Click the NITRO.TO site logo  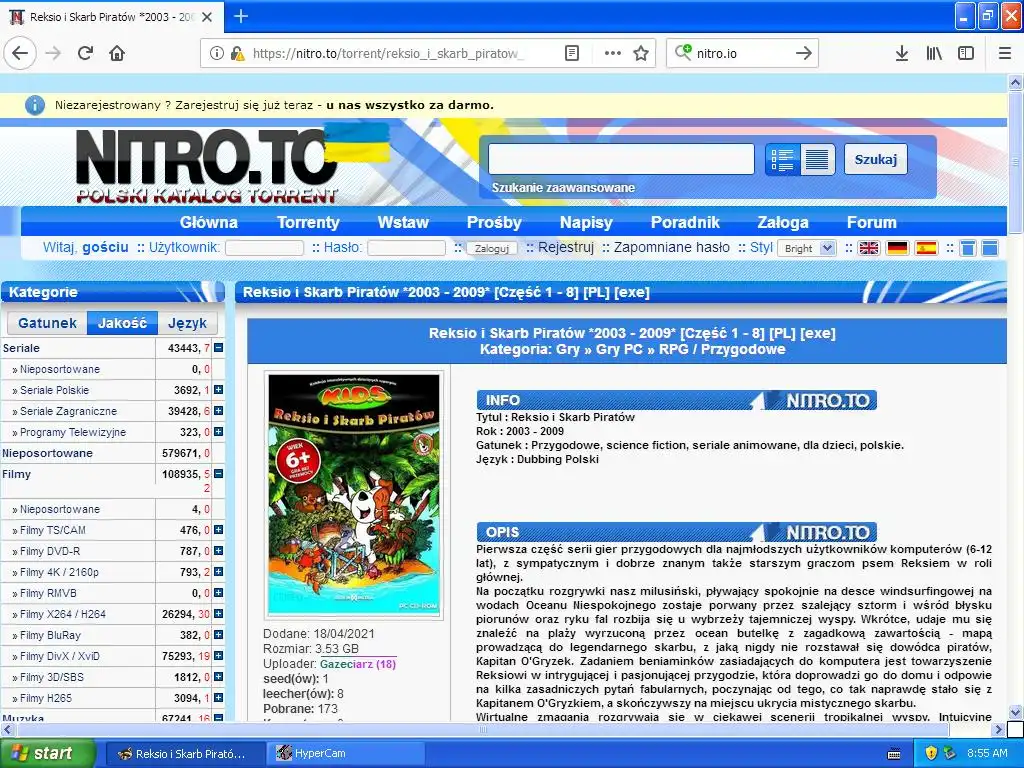click(208, 166)
